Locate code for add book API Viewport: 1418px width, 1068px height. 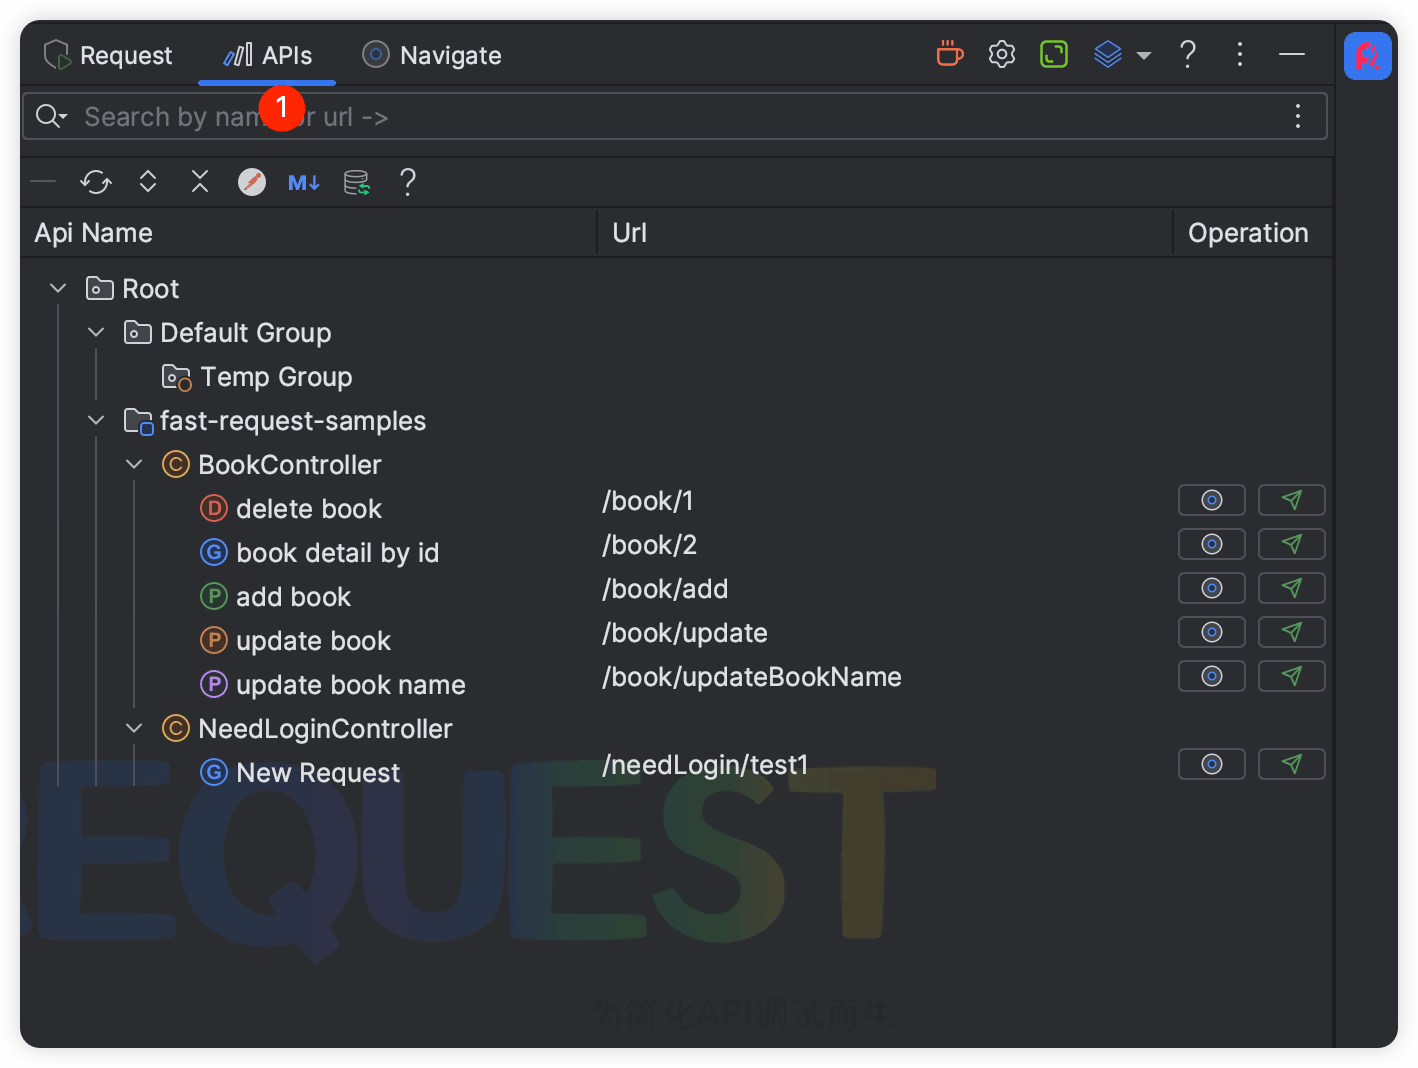coord(1211,588)
